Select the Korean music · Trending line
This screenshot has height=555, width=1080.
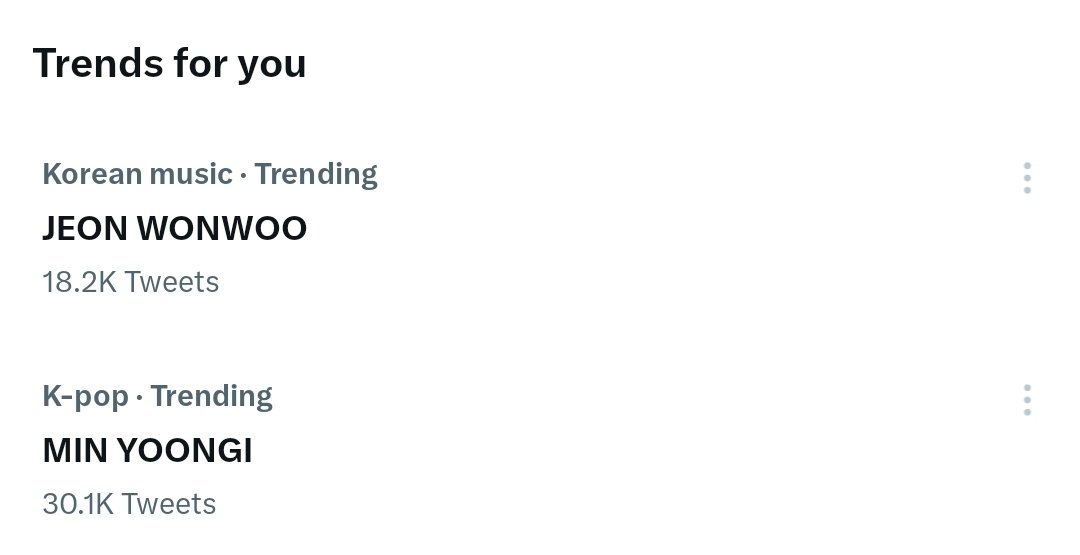pyautogui.click(x=210, y=175)
